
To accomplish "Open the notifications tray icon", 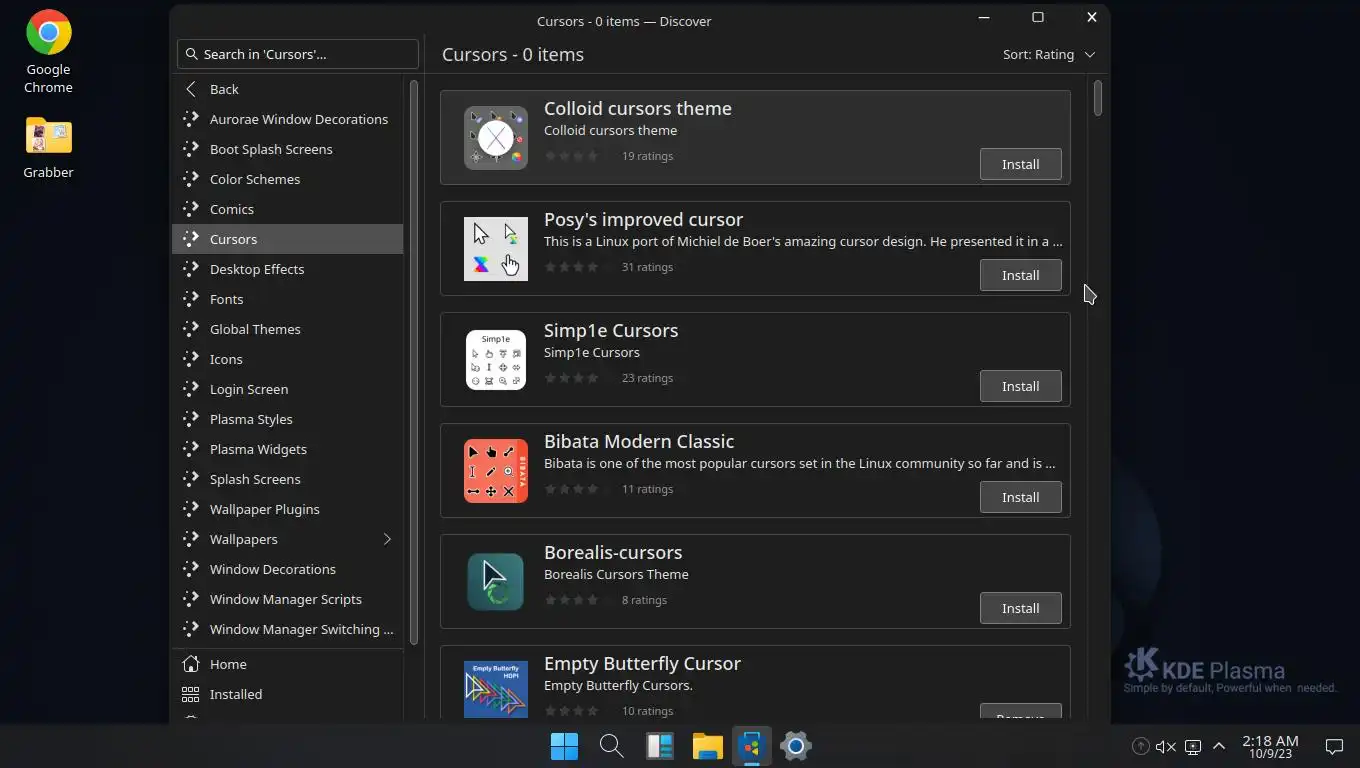I will click(x=1334, y=747).
